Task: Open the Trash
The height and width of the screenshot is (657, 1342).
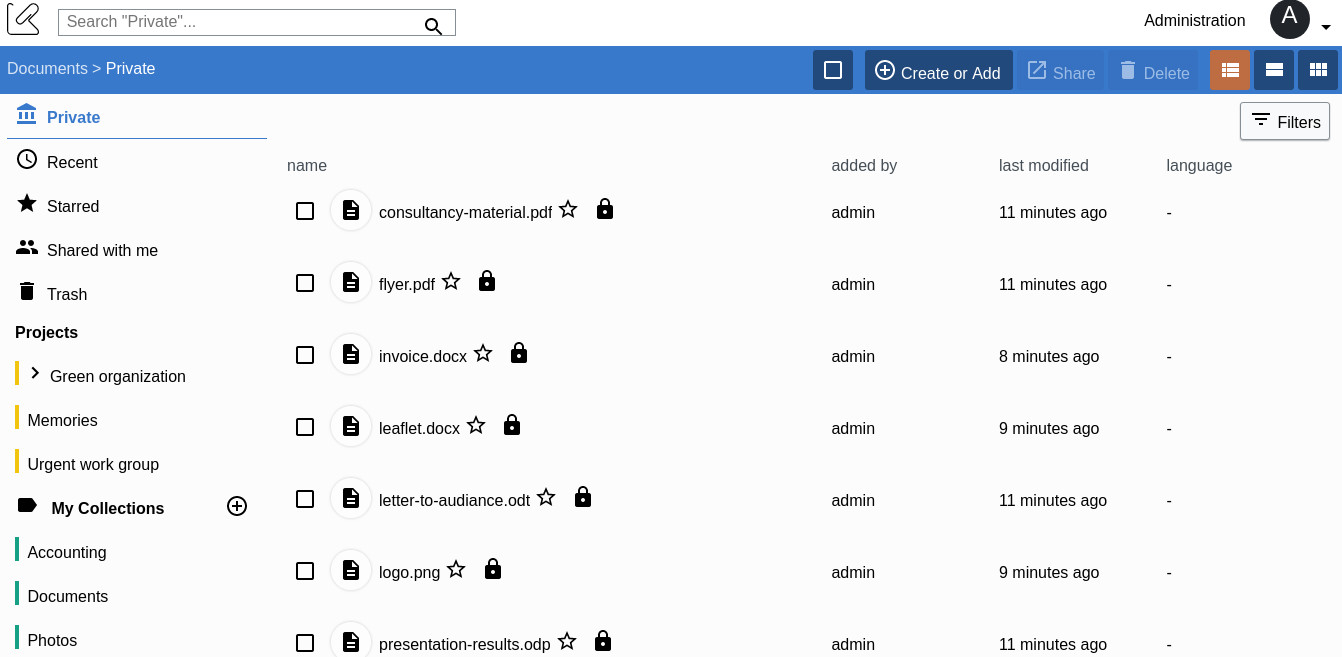Action: [x=67, y=294]
